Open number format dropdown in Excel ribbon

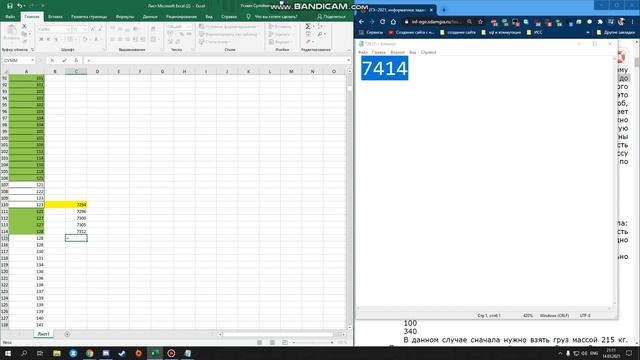pyautogui.click(x=189, y=27)
